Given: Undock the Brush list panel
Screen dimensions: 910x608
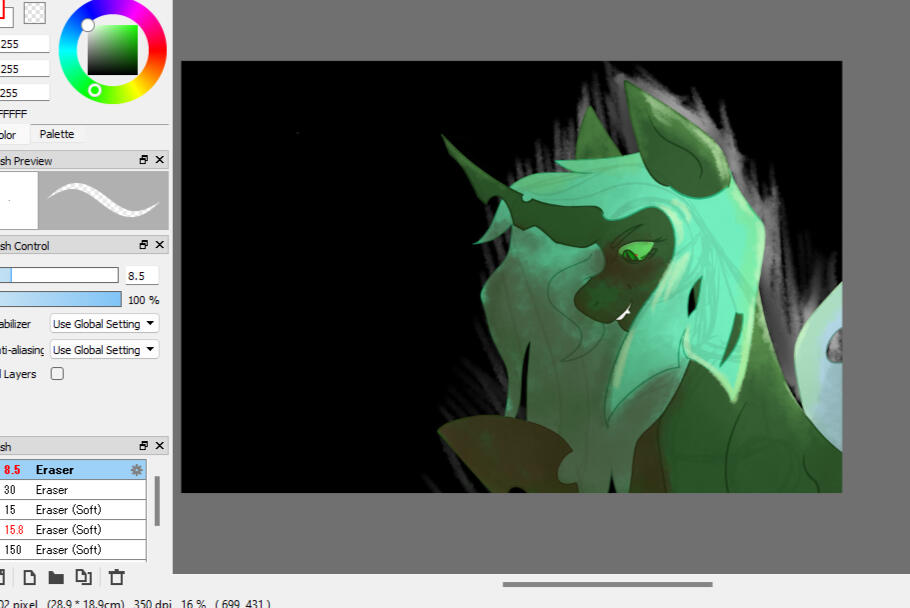Looking at the screenshot, I should coord(144,446).
